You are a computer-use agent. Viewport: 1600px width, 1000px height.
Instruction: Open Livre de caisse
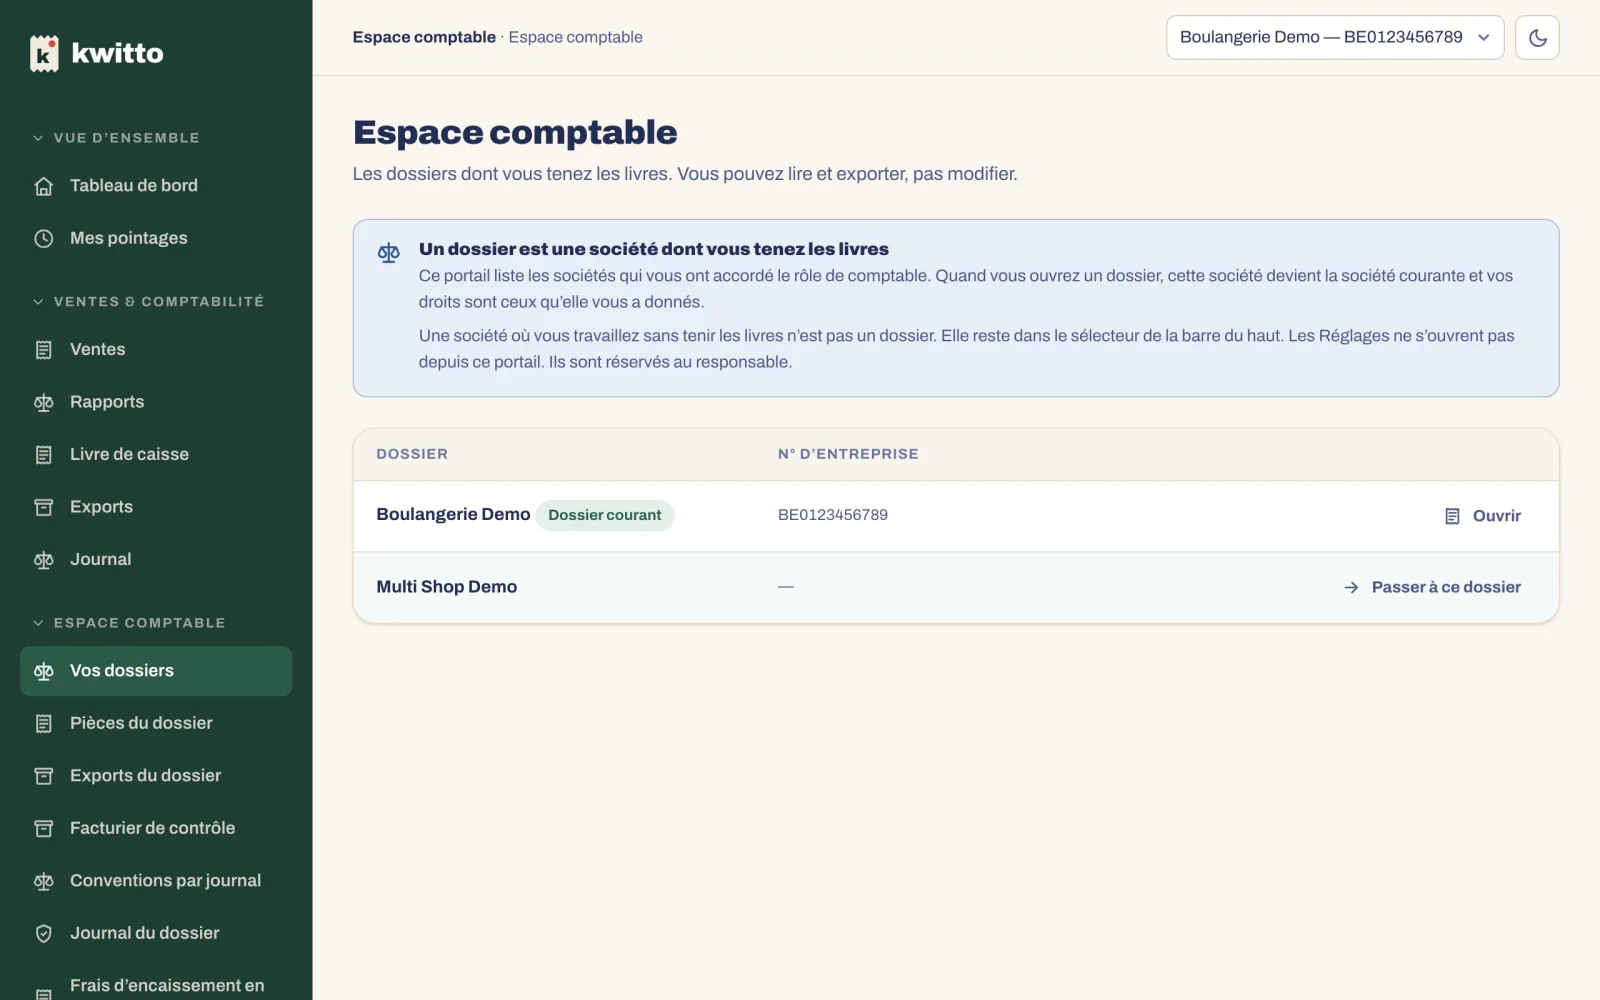[156, 455]
